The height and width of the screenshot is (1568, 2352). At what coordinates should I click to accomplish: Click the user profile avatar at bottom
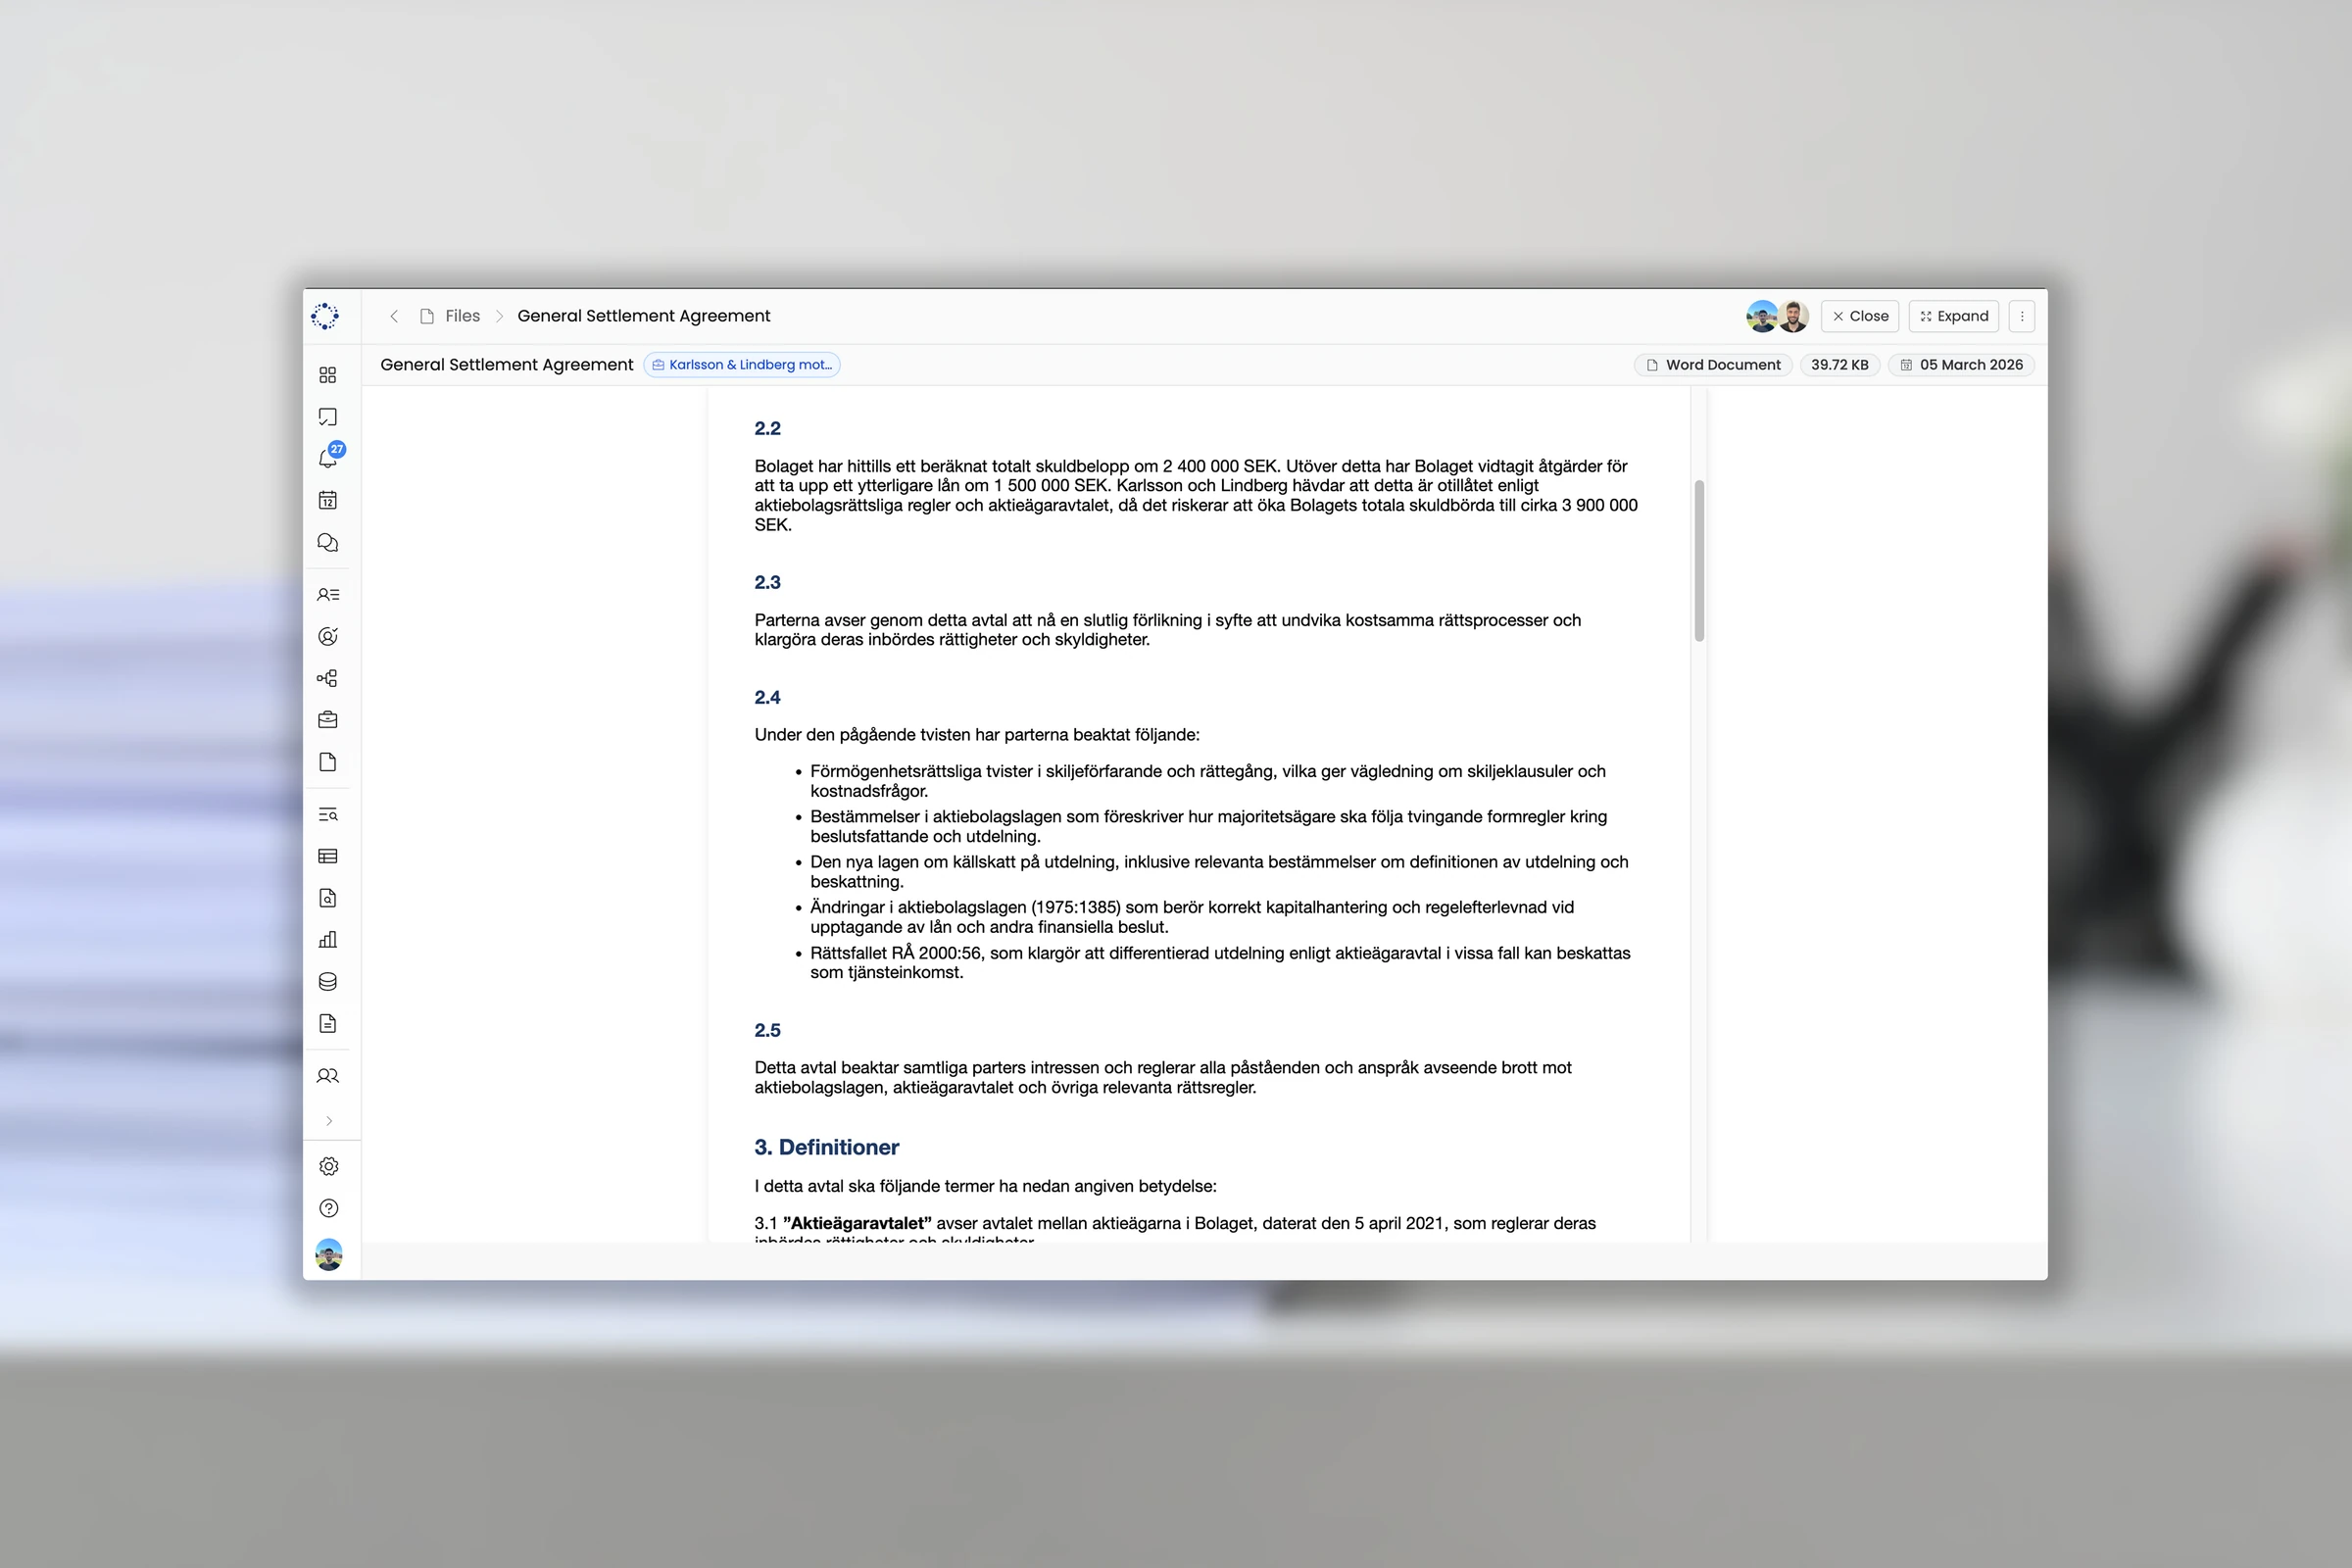(328, 1254)
